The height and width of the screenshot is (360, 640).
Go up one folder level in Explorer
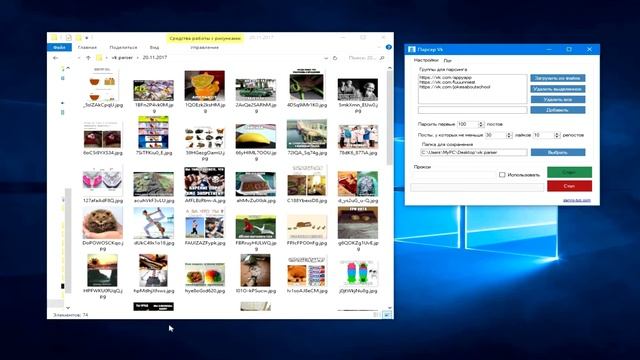(x=88, y=58)
